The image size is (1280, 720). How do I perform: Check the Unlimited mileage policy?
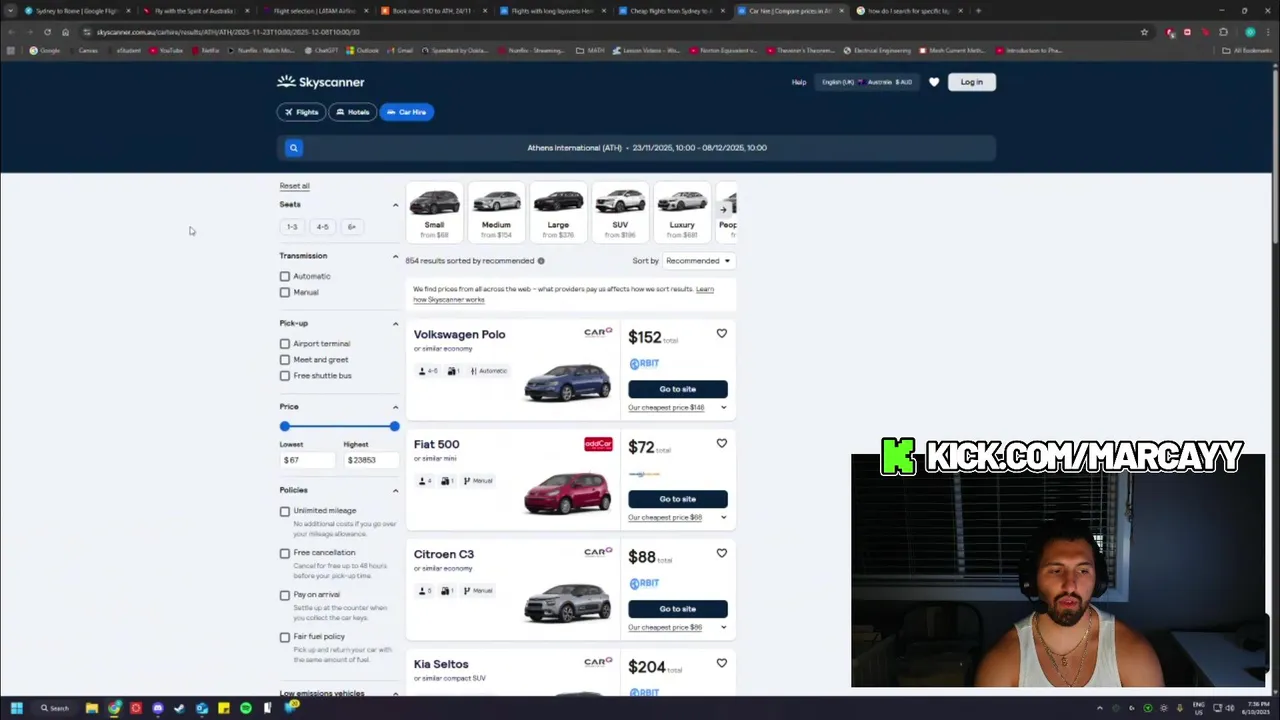pos(285,511)
